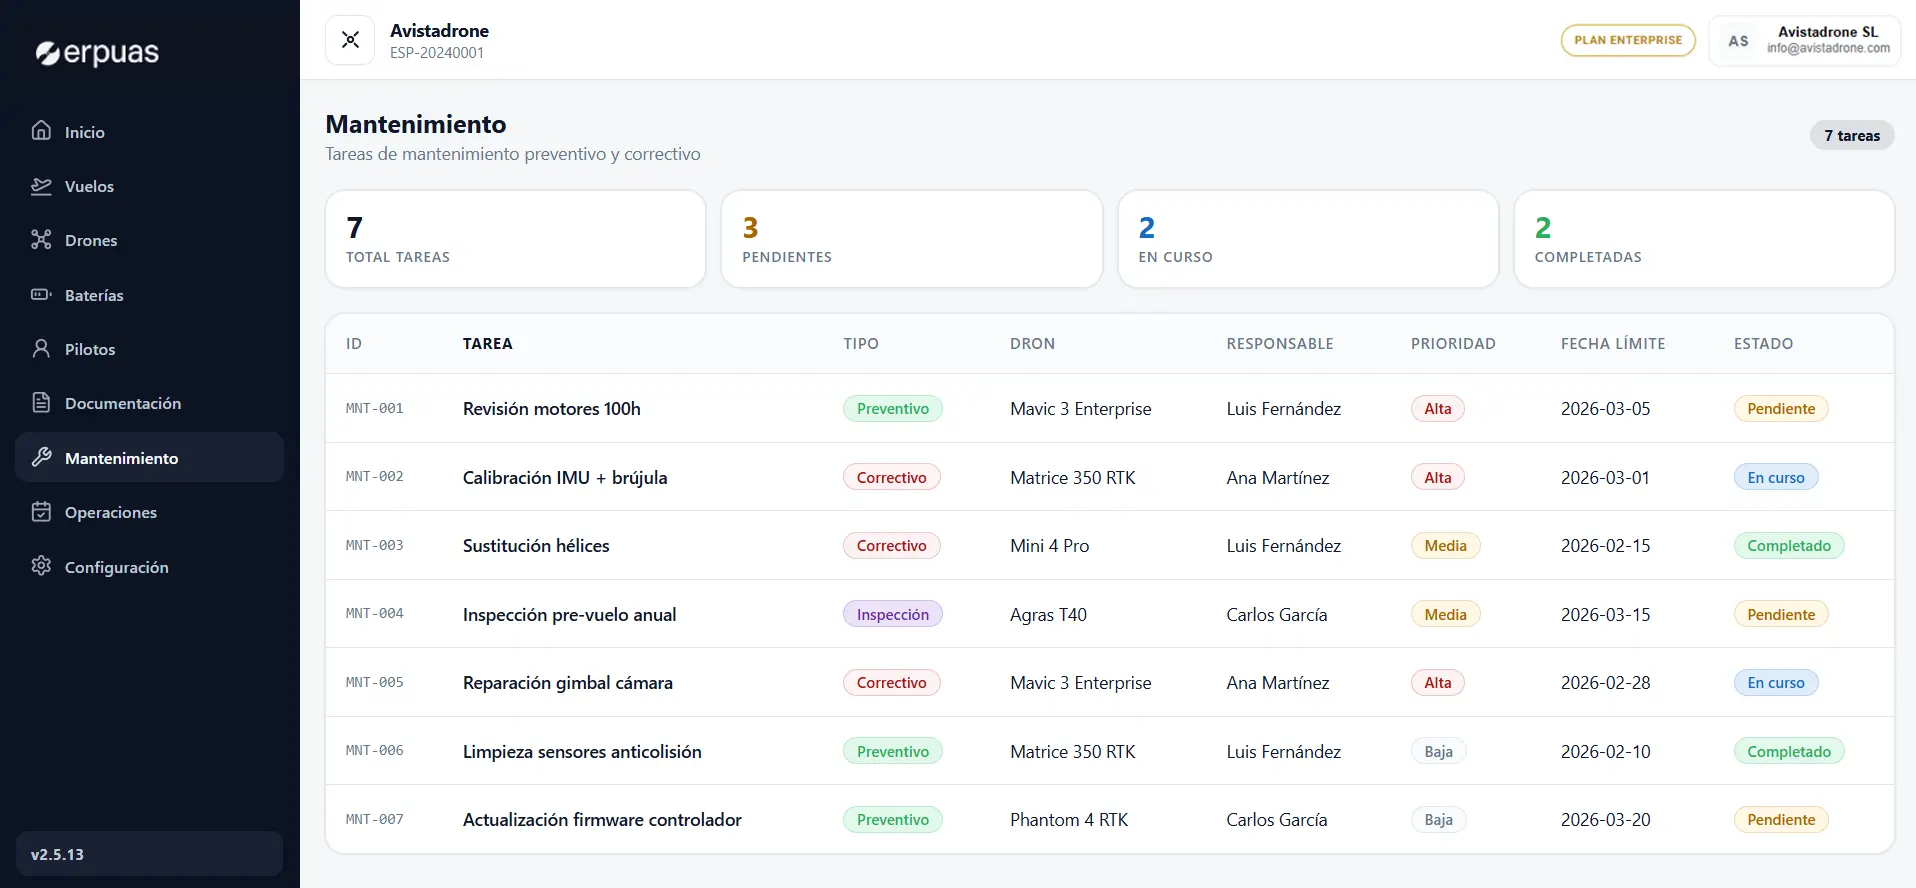Viewport: 1916px width, 888px height.
Task: Select the En Curso summary card
Action: (1307, 239)
